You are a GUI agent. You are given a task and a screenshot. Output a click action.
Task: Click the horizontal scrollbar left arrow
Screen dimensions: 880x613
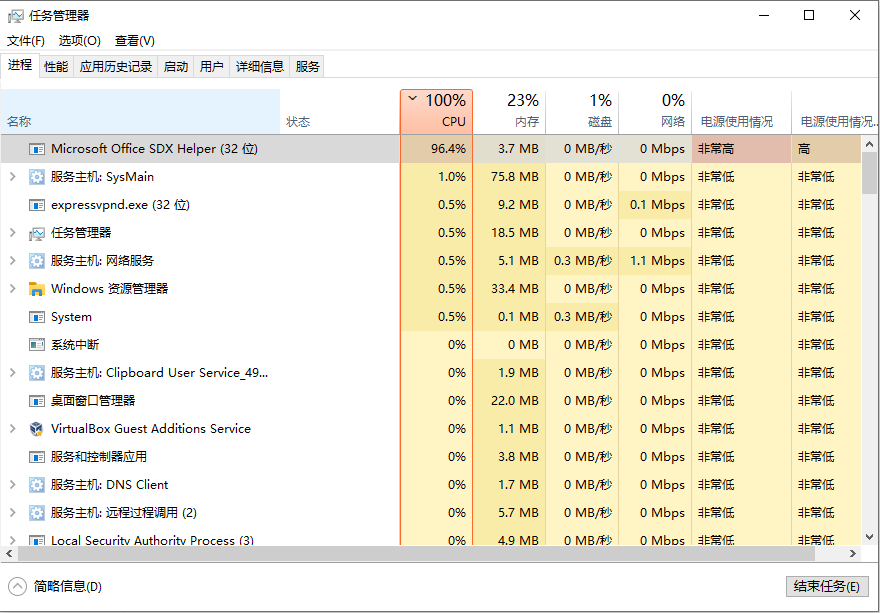(x=8, y=553)
